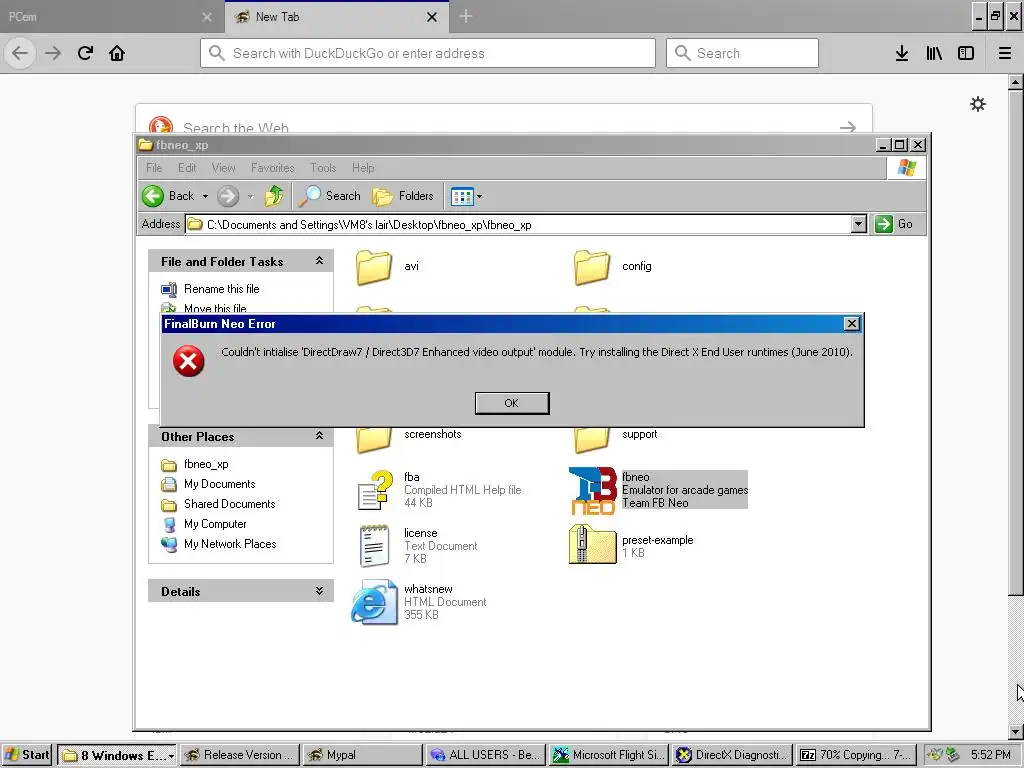Toggle the browser sidebar icon

tap(966, 53)
